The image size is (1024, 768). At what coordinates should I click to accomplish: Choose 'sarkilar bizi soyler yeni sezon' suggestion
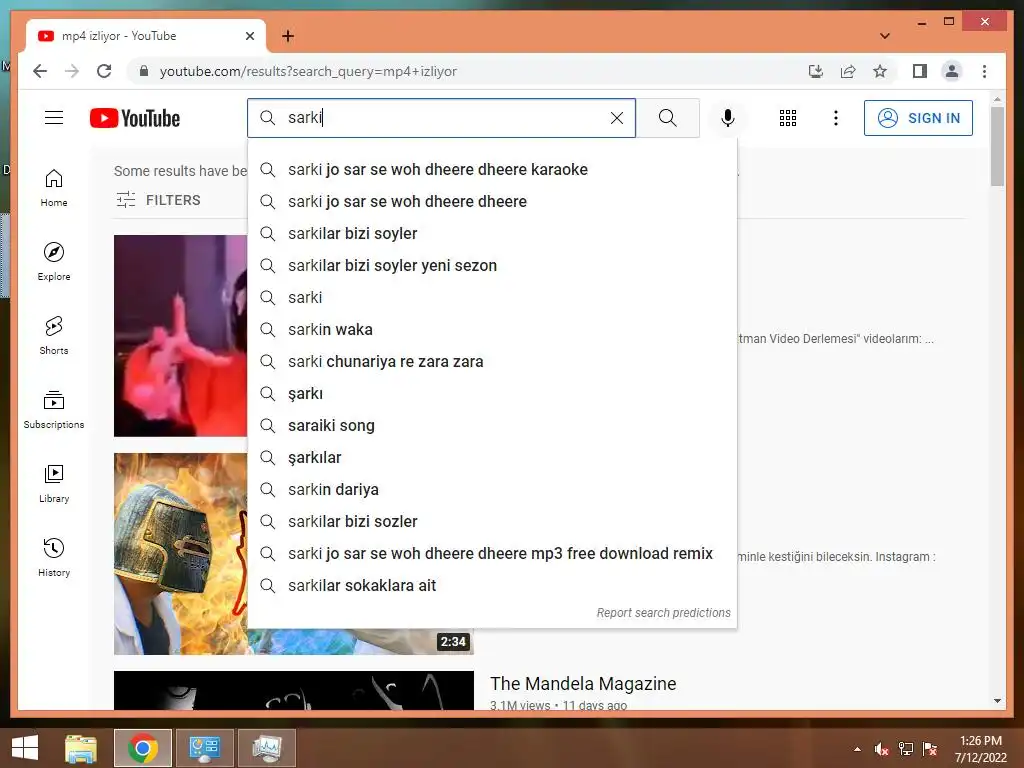pyautogui.click(x=492, y=265)
